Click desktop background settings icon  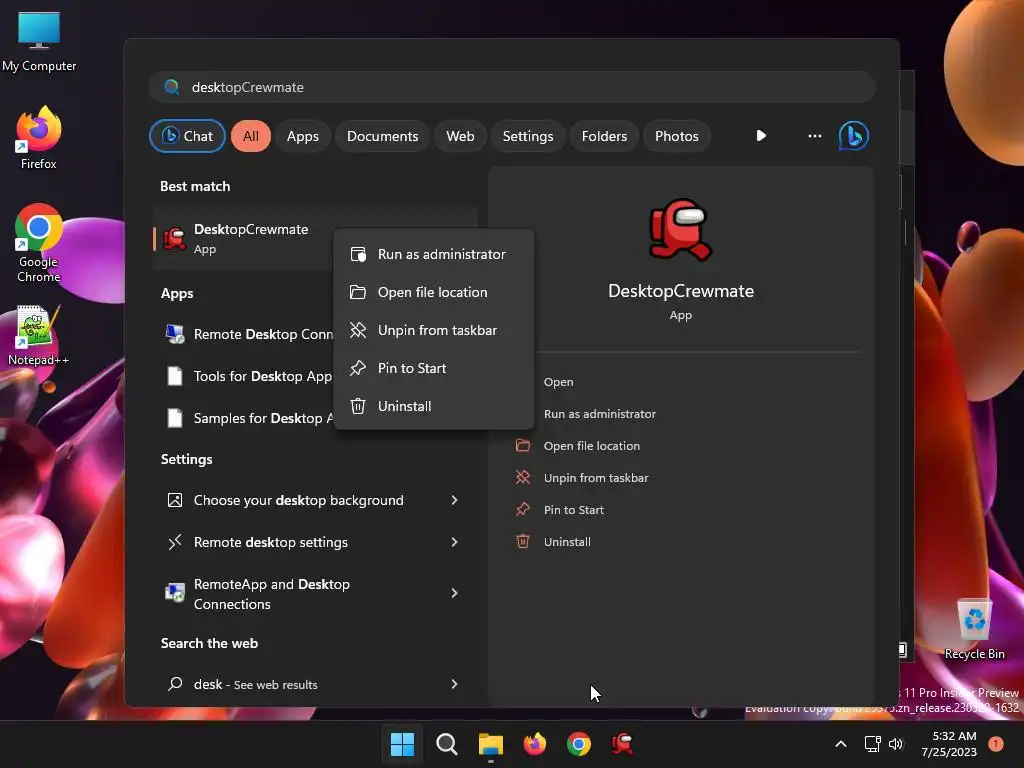pyautogui.click(x=174, y=500)
